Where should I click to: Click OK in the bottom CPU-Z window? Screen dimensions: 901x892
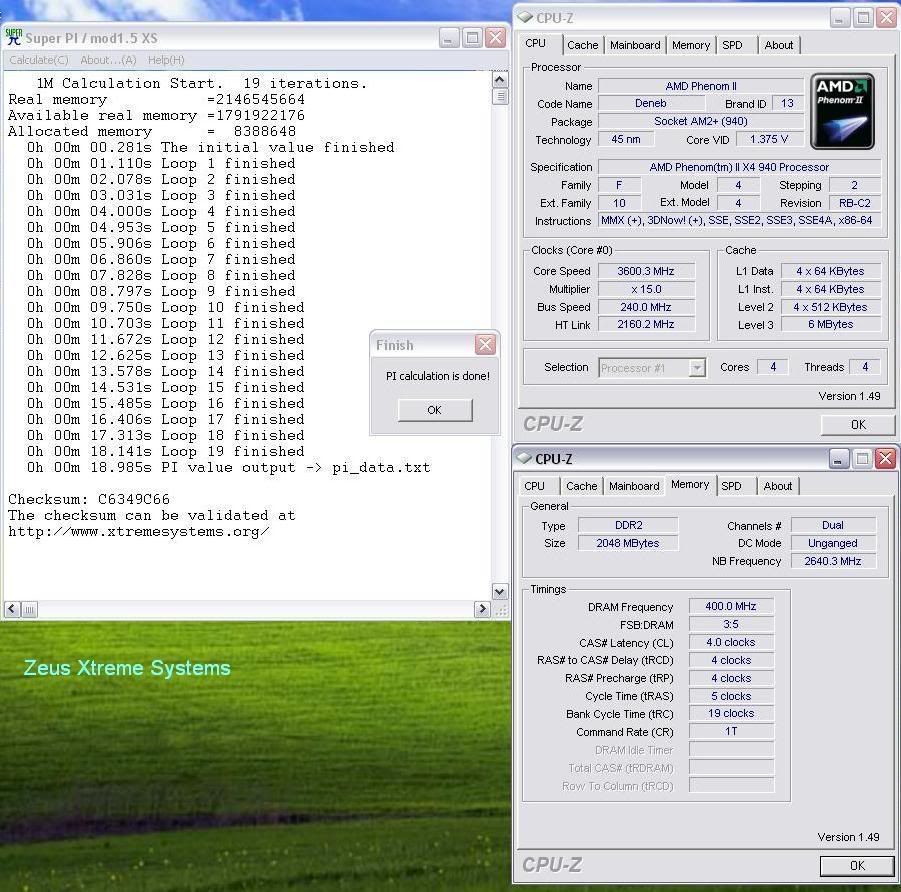[x=857, y=866]
